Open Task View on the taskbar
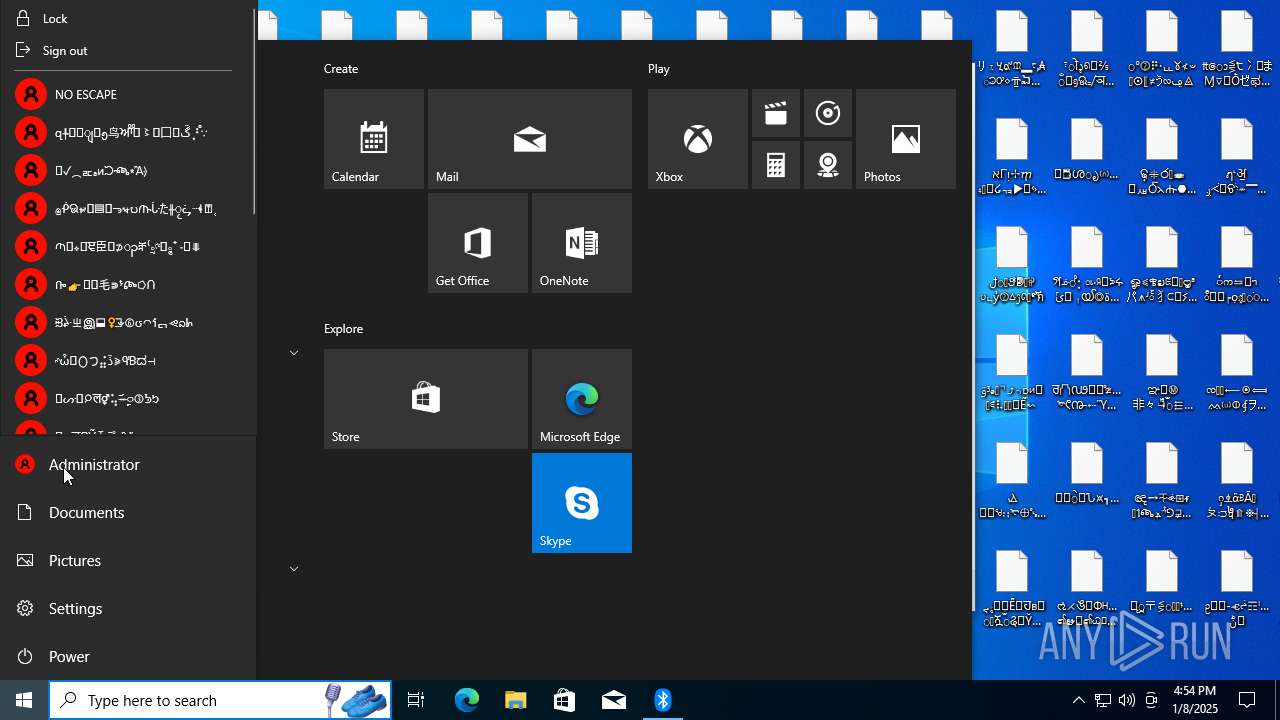This screenshot has width=1280, height=720. [416, 700]
